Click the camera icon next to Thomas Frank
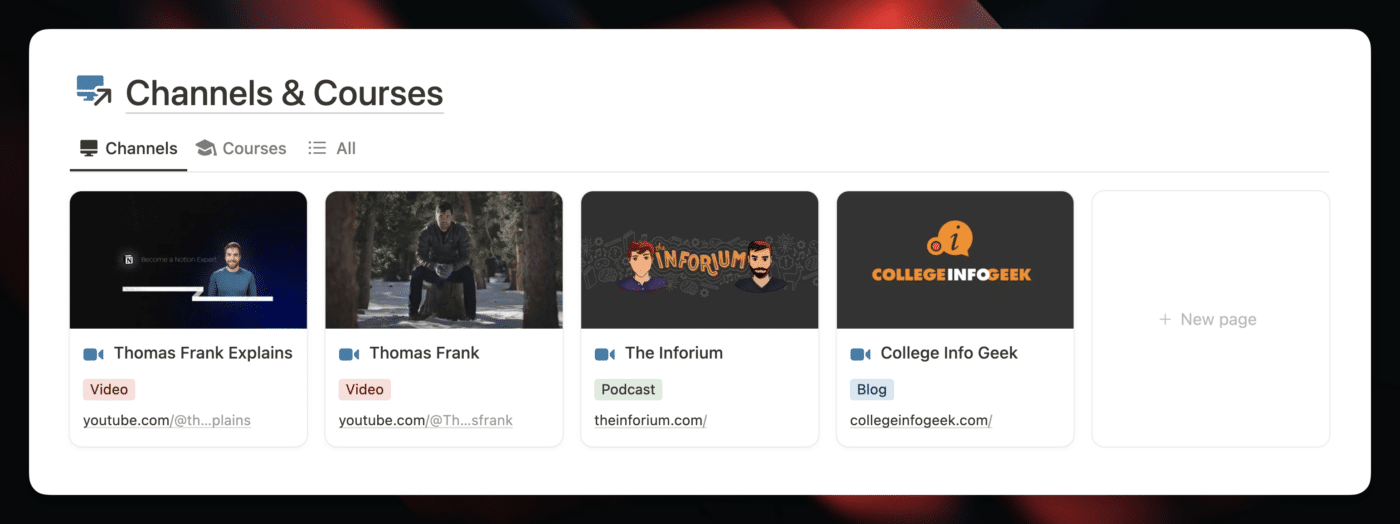The height and width of the screenshot is (524, 1400). [349, 354]
